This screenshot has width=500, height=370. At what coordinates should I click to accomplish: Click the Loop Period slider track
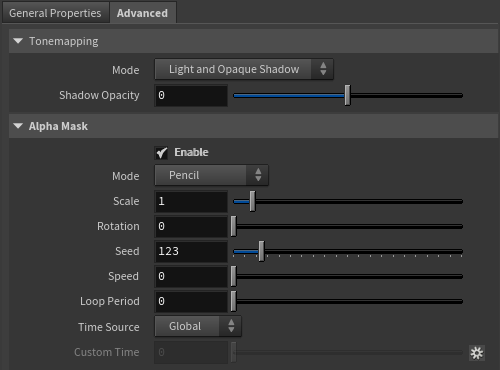tap(348, 301)
